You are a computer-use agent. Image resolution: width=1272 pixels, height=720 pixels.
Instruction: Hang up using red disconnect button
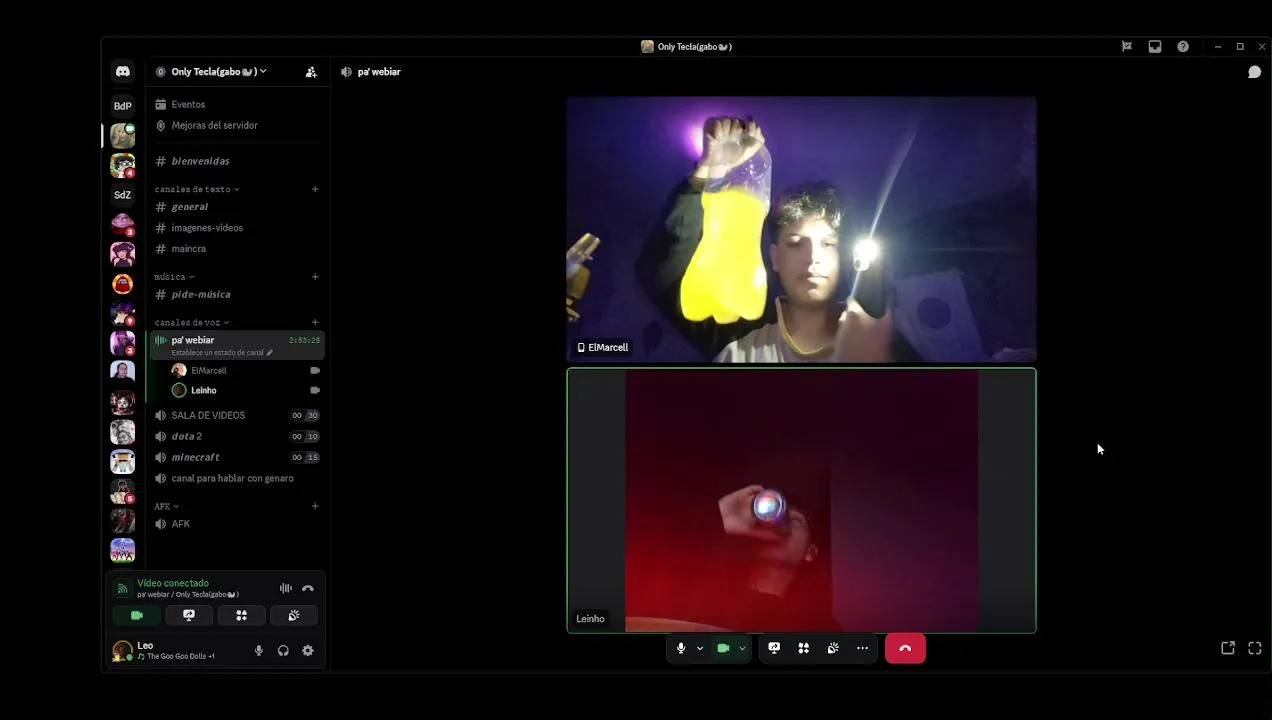[x=905, y=648]
